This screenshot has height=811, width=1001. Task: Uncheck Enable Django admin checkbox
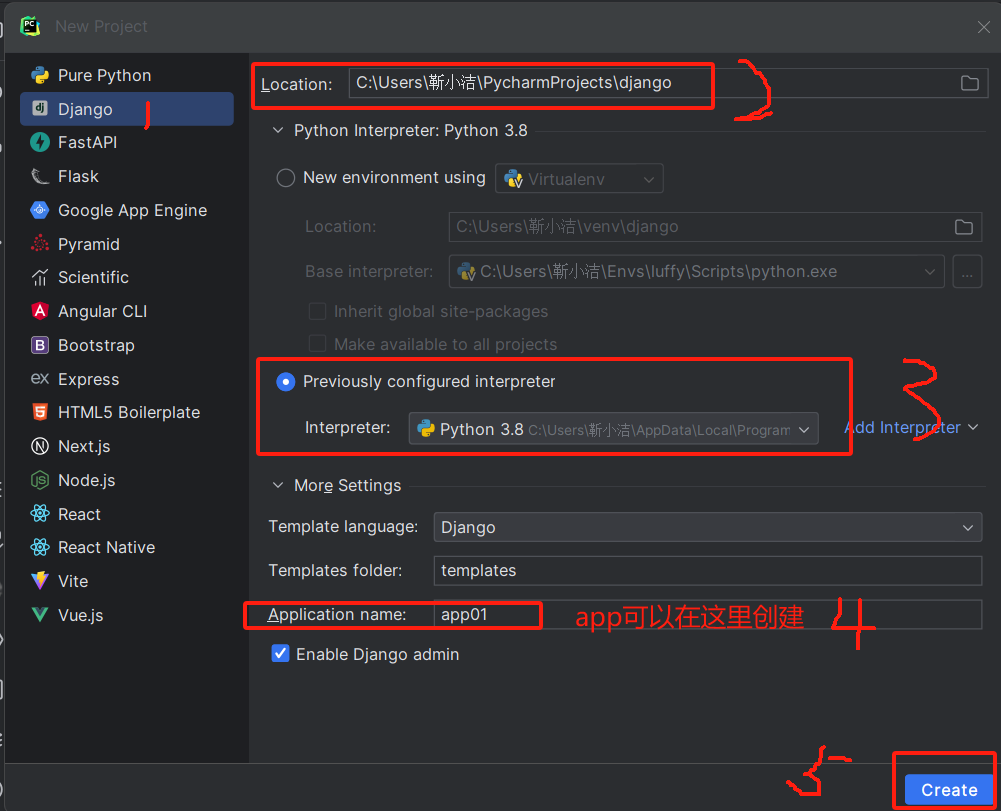click(280, 654)
